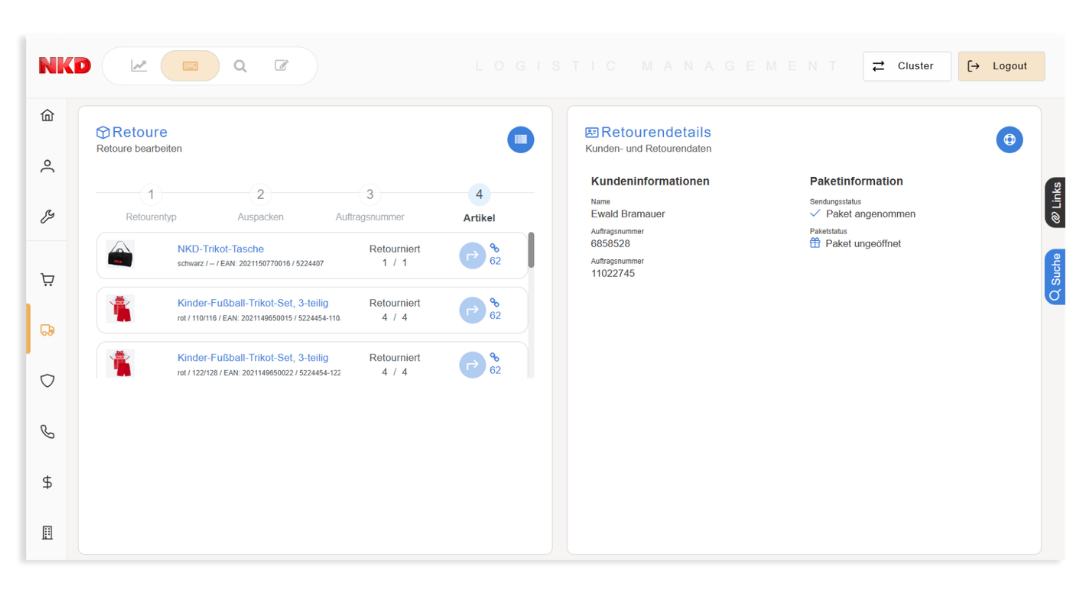
Task: Click return arrow for NKD-Trikot-Tasche
Action: tap(472, 256)
